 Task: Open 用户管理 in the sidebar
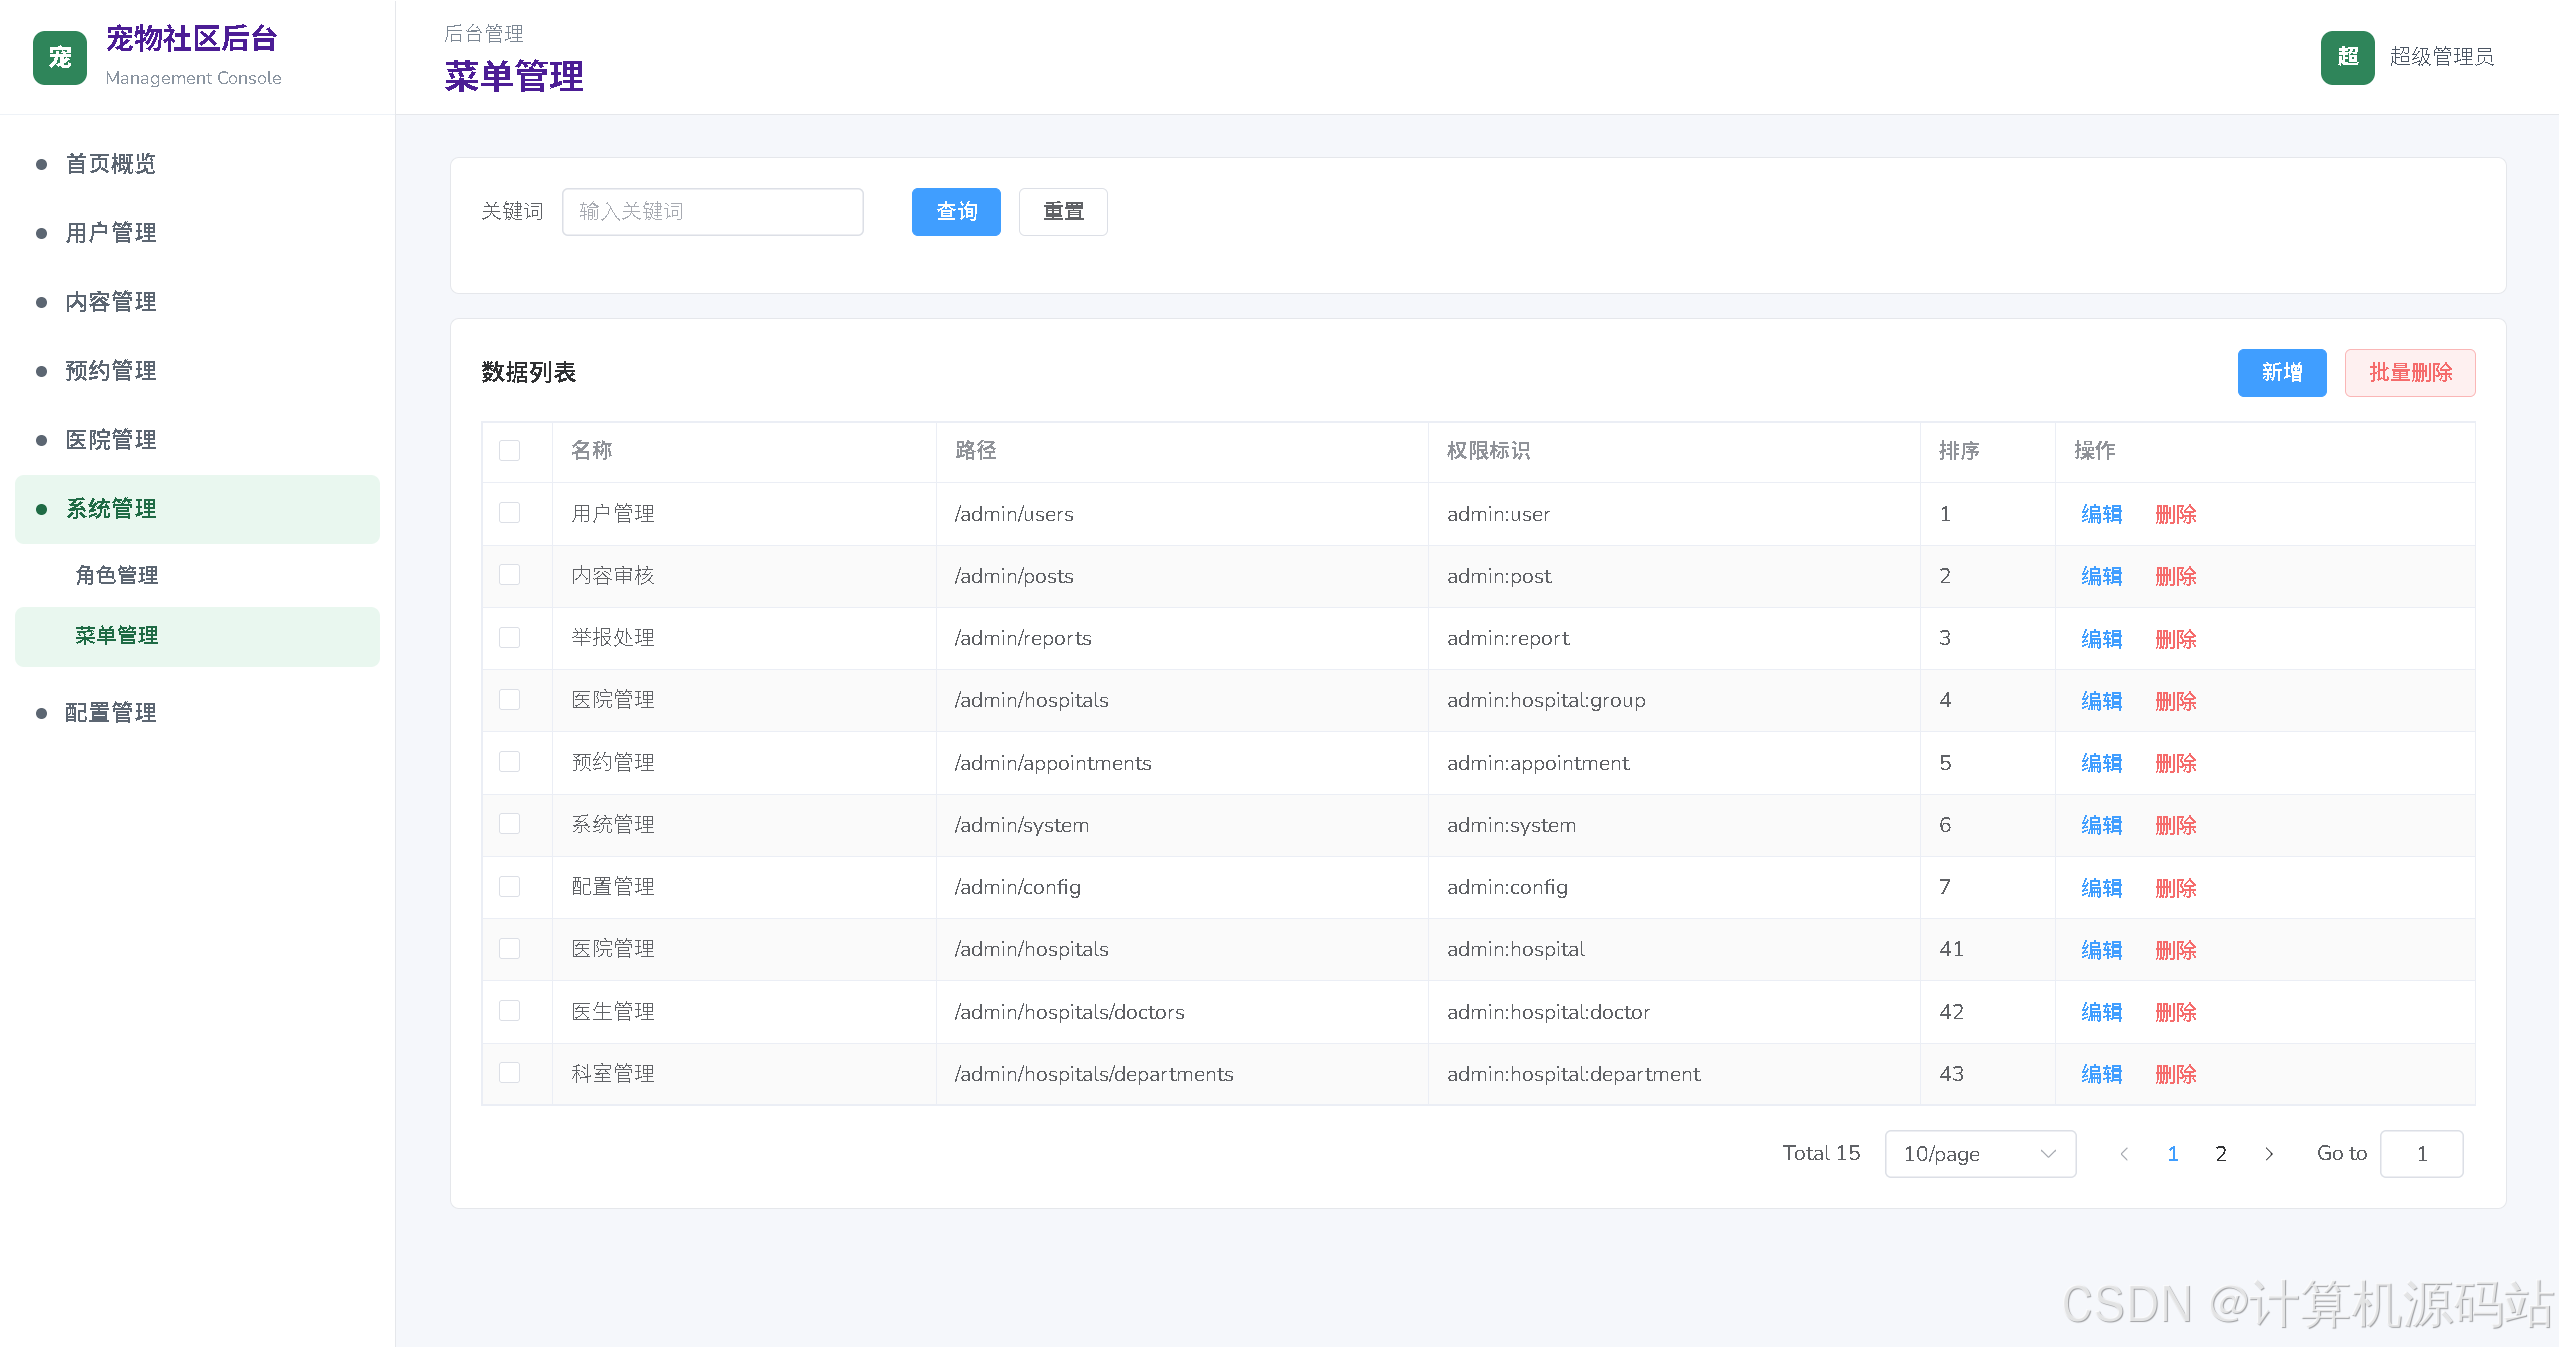tap(197, 233)
